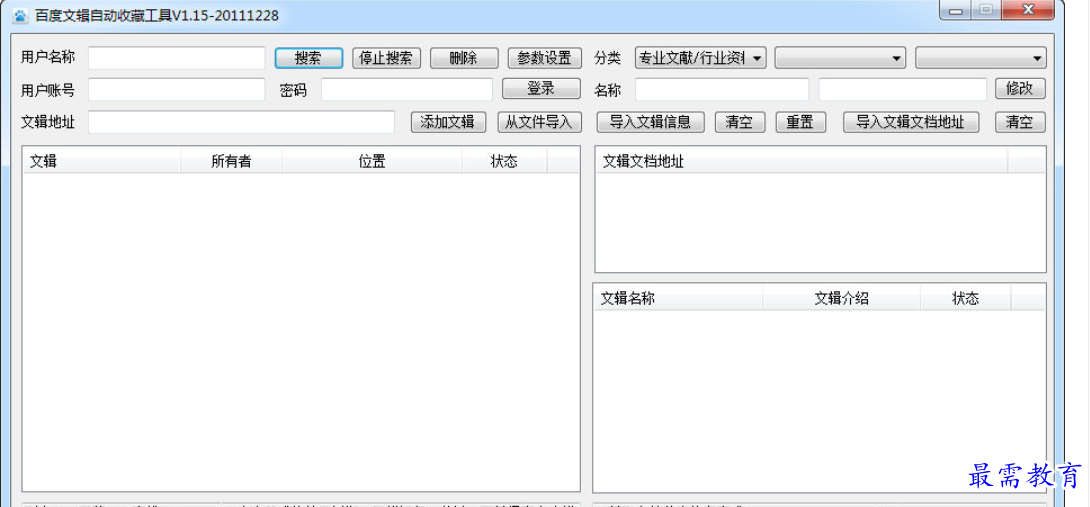Viewport: 1090px width, 507px height.
Task: Click 清空 button next to 导入文辑信息
Action: (x=740, y=122)
